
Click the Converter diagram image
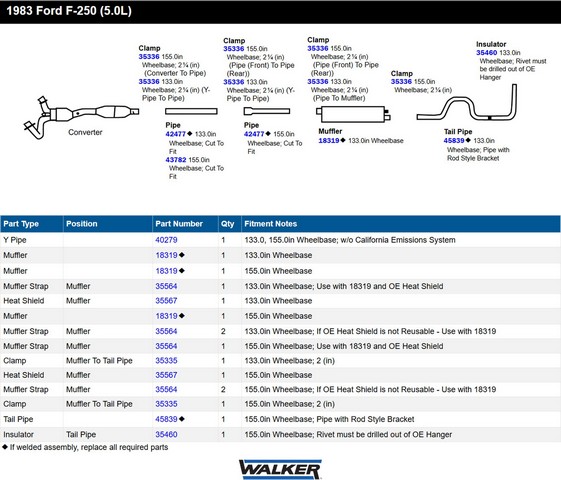tap(81, 117)
